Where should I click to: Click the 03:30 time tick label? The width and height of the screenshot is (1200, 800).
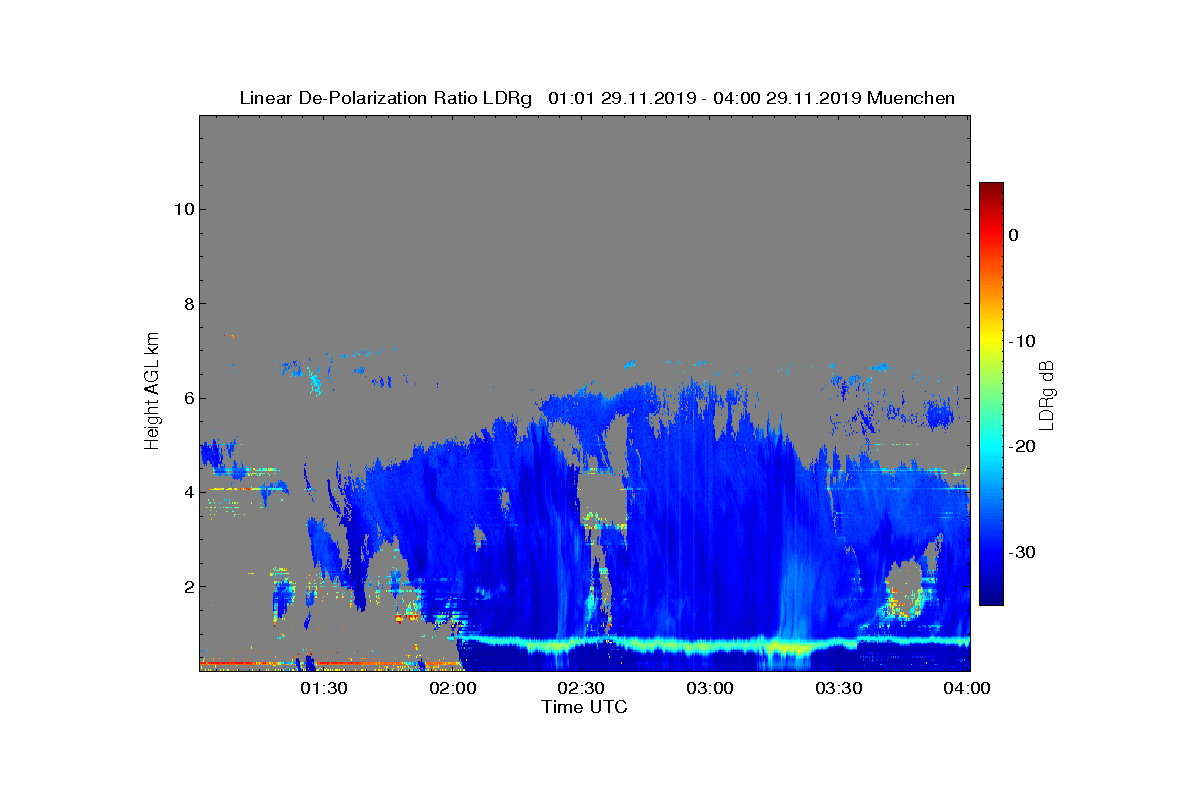point(840,688)
